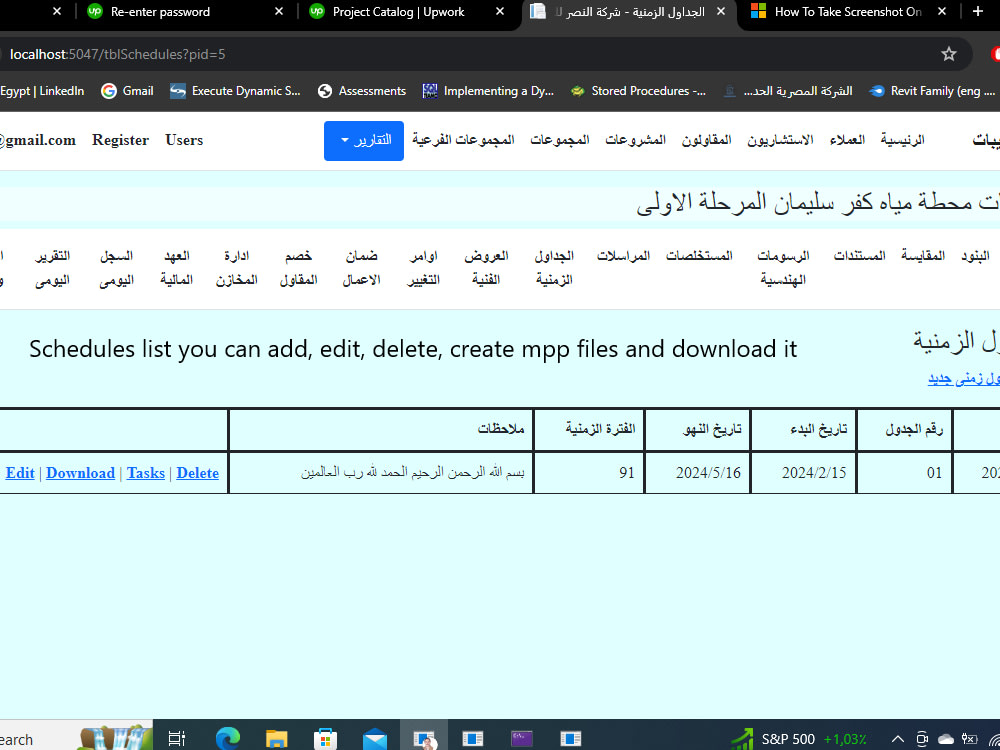
Task: Open the المستخلصات project section
Action: (699, 256)
